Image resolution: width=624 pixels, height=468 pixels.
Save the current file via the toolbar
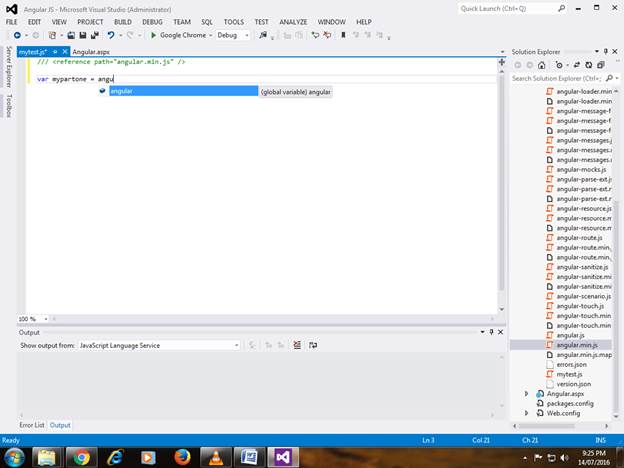click(x=83, y=35)
